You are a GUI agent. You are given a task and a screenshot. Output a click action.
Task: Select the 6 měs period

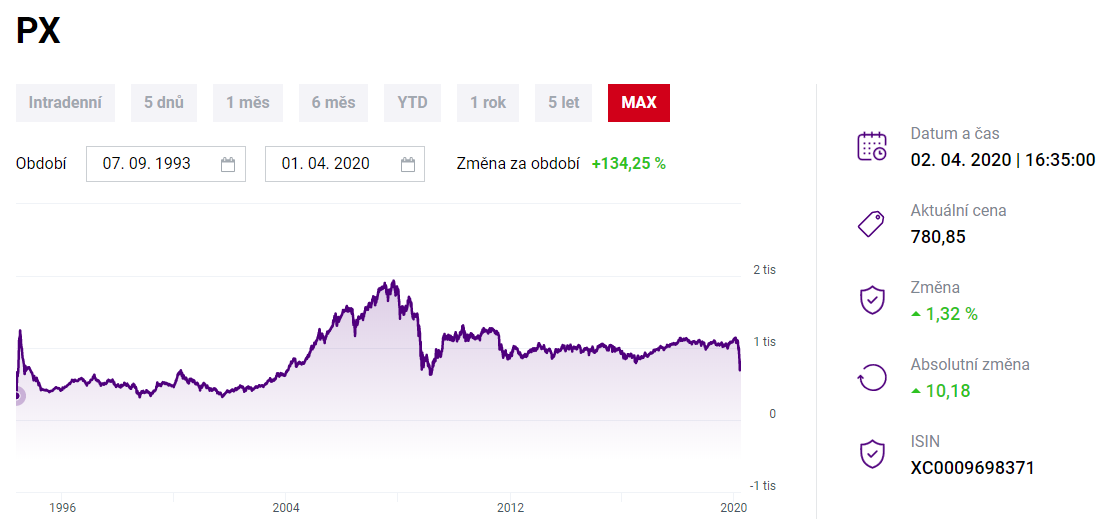tap(333, 103)
